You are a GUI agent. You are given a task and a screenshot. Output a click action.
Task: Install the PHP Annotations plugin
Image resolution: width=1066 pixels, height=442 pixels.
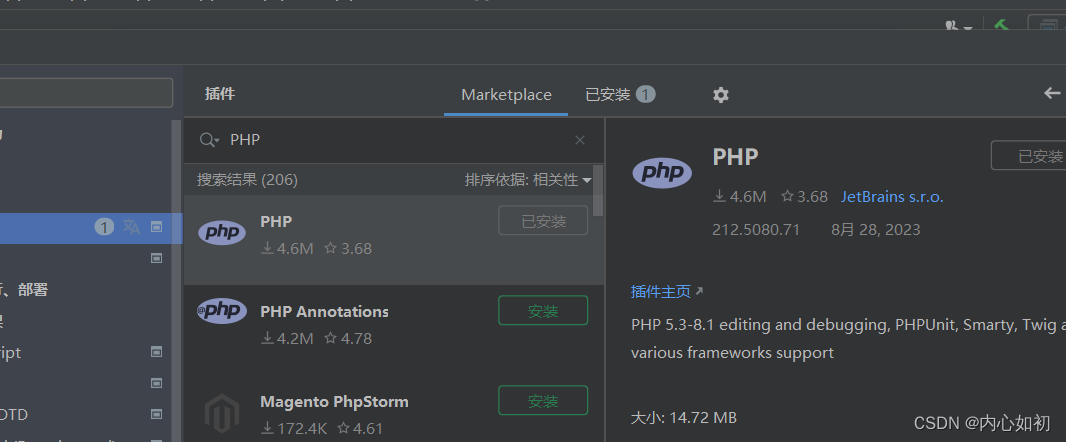tap(543, 311)
